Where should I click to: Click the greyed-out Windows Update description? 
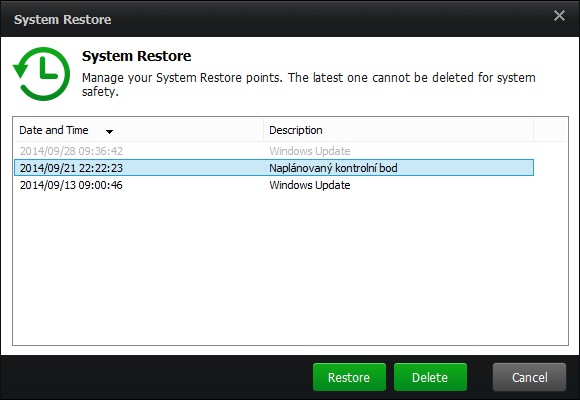coord(310,151)
